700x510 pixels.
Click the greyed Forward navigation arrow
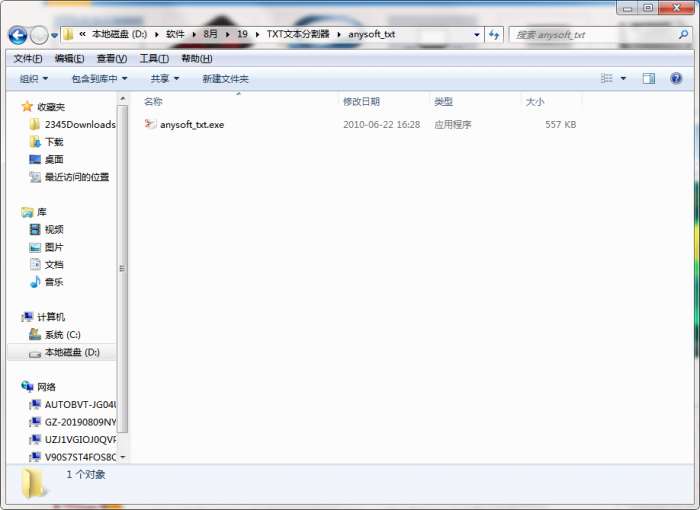pyautogui.click(x=39, y=35)
